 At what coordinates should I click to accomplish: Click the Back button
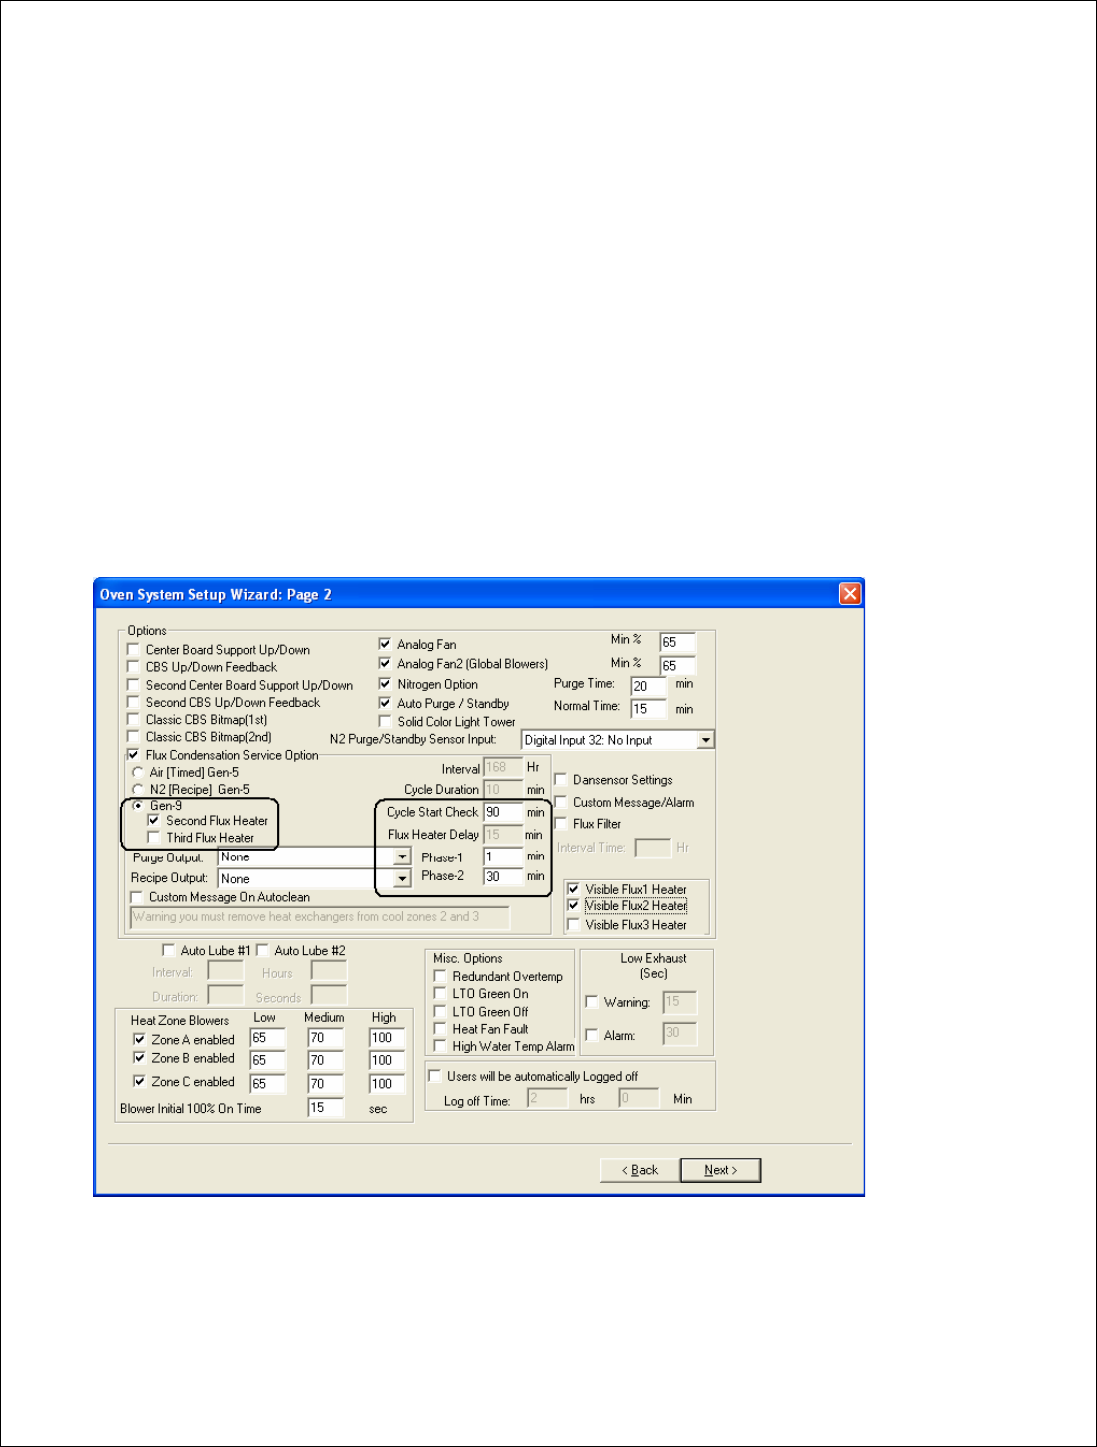tap(640, 1170)
